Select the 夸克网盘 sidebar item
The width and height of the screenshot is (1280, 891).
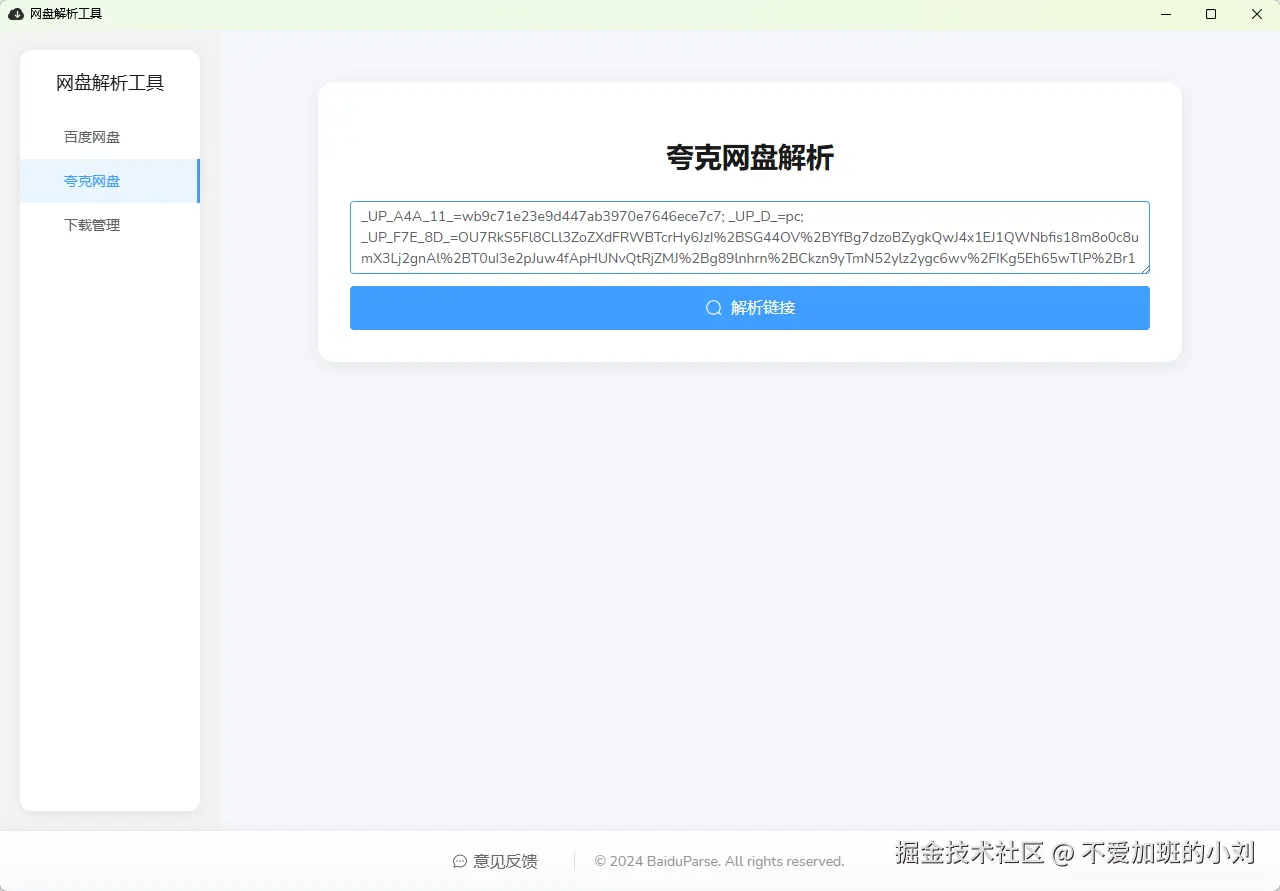[110, 181]
